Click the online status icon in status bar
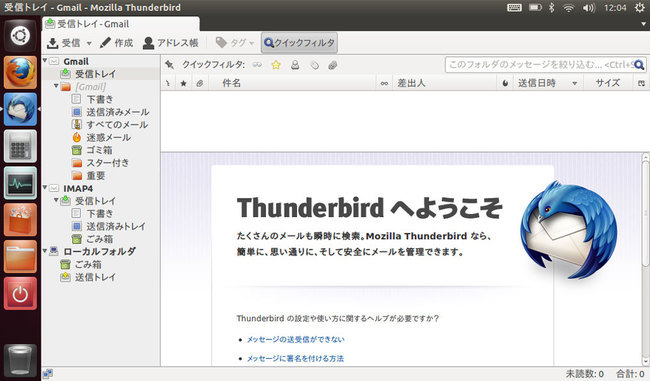This screenshot has height=381, width=650. pos(48,374)
